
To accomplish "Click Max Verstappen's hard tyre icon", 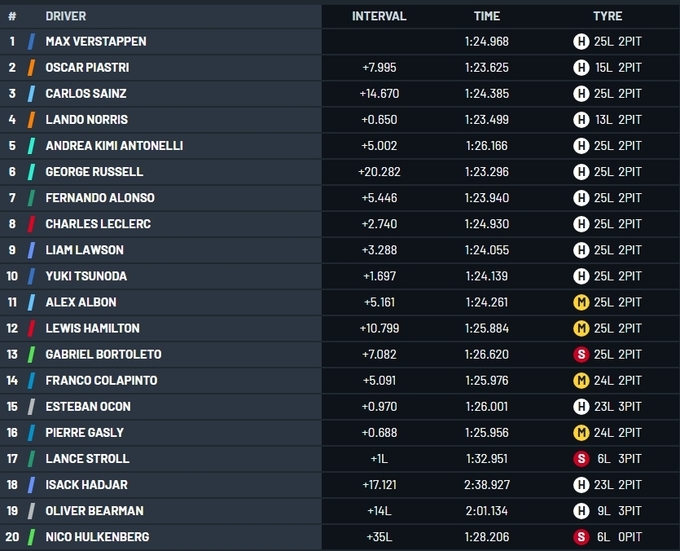I will pos(579,42).
